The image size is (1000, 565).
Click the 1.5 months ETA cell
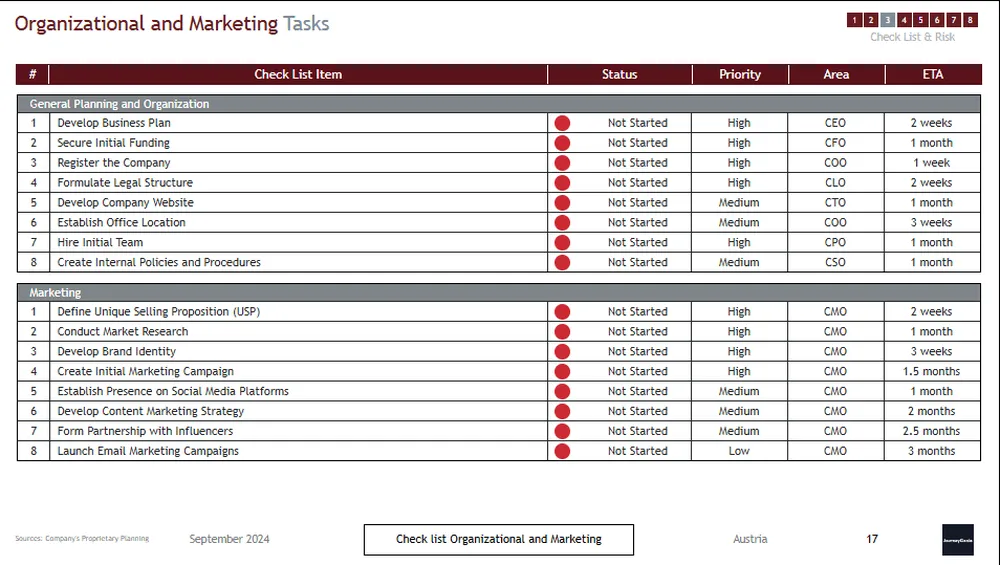pos(932,371)
